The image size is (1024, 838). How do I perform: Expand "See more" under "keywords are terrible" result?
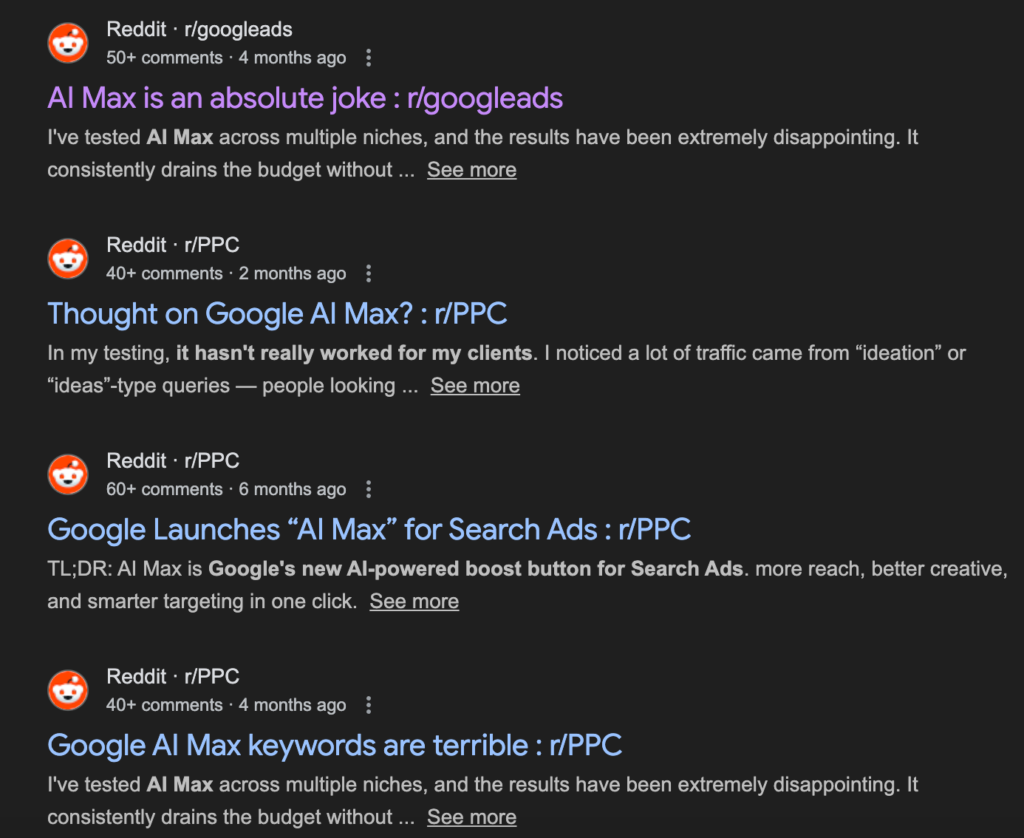pos(471,818)
